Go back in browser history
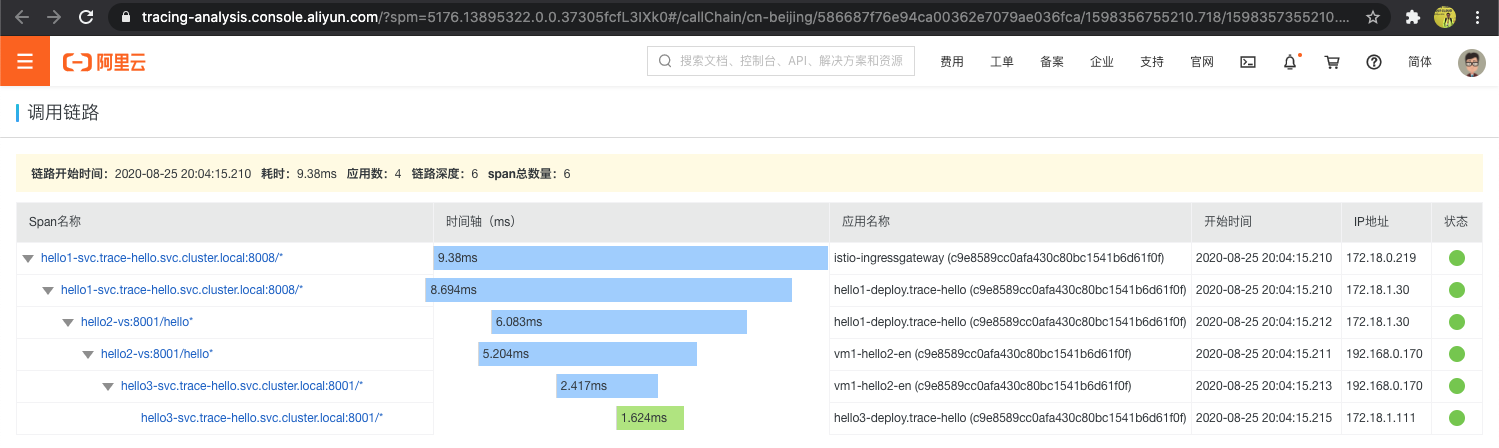Viewport: 1499px width, 448px height. 22,17
